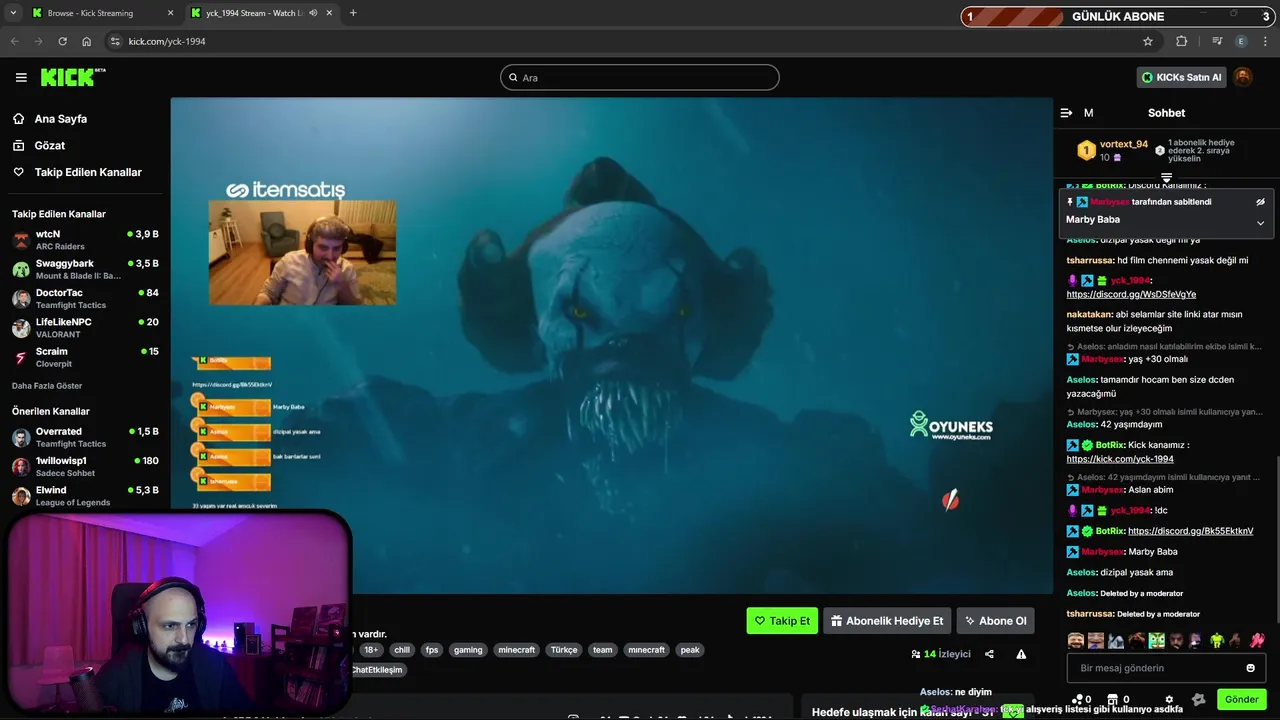The height and width of the screenshot is (720, 1280).
Task: Open the user profile avatar menu
Action: 1243,77
